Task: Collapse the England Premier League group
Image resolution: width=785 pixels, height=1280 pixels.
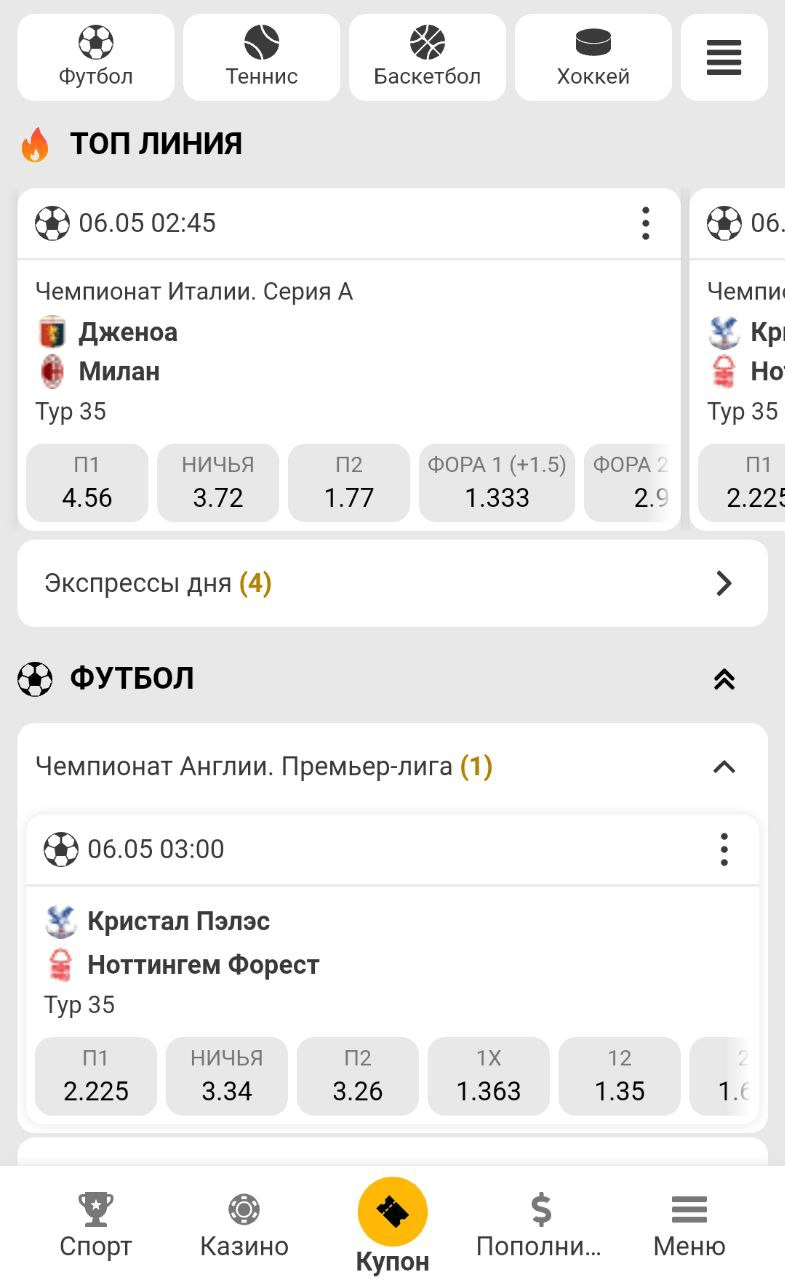Action: [724, 767]
